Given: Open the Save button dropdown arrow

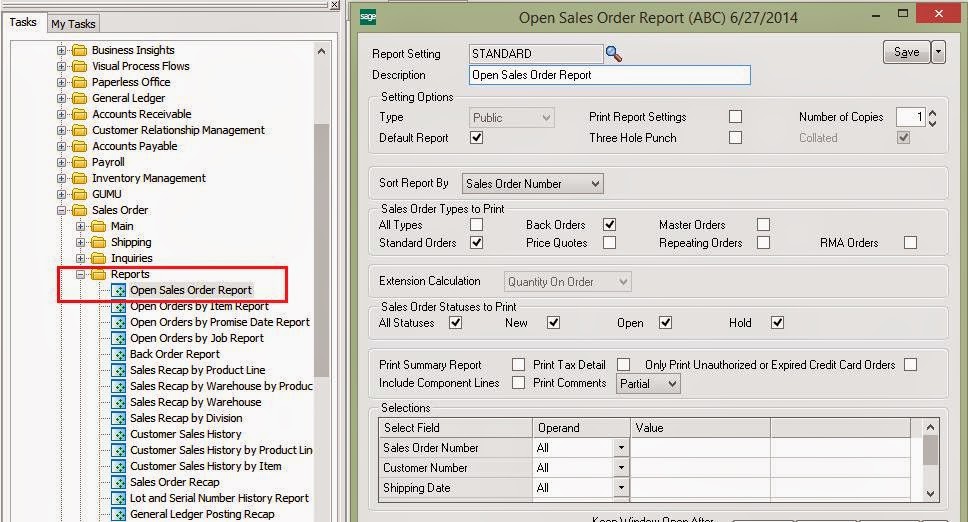Looking at the screenshot, I should [938, 52].
